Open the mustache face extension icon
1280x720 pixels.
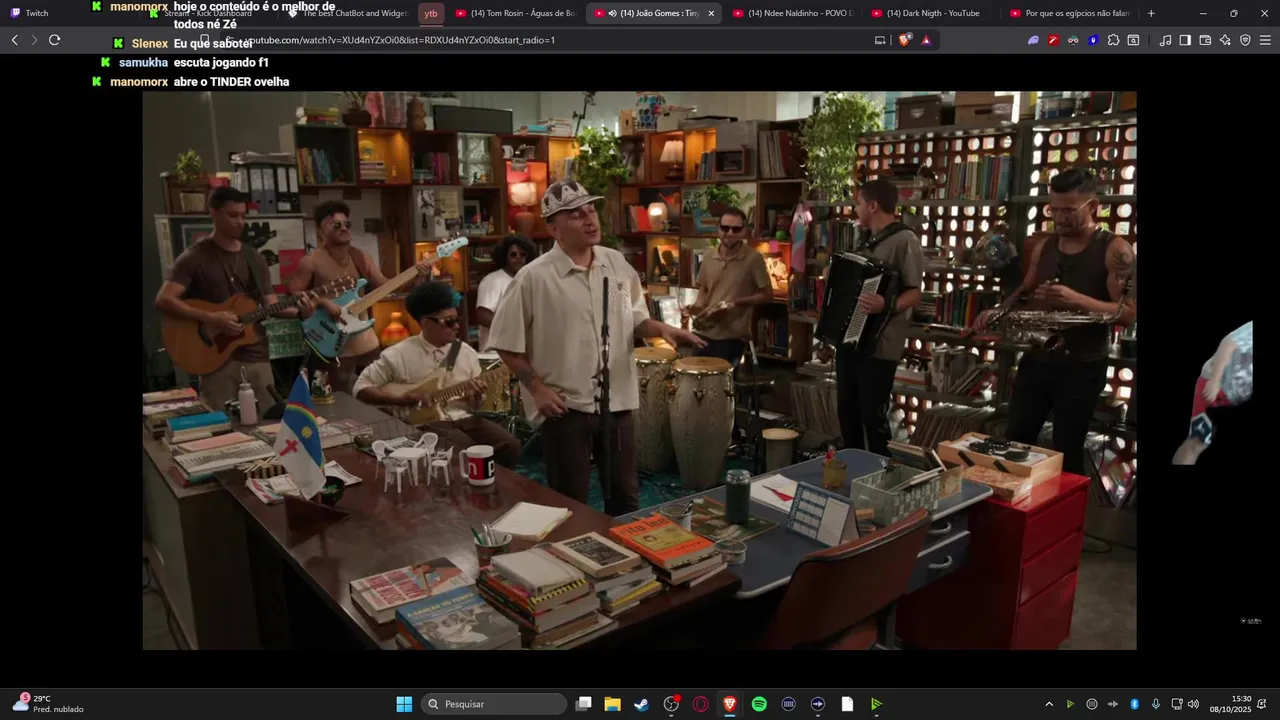pos(1073,40)
